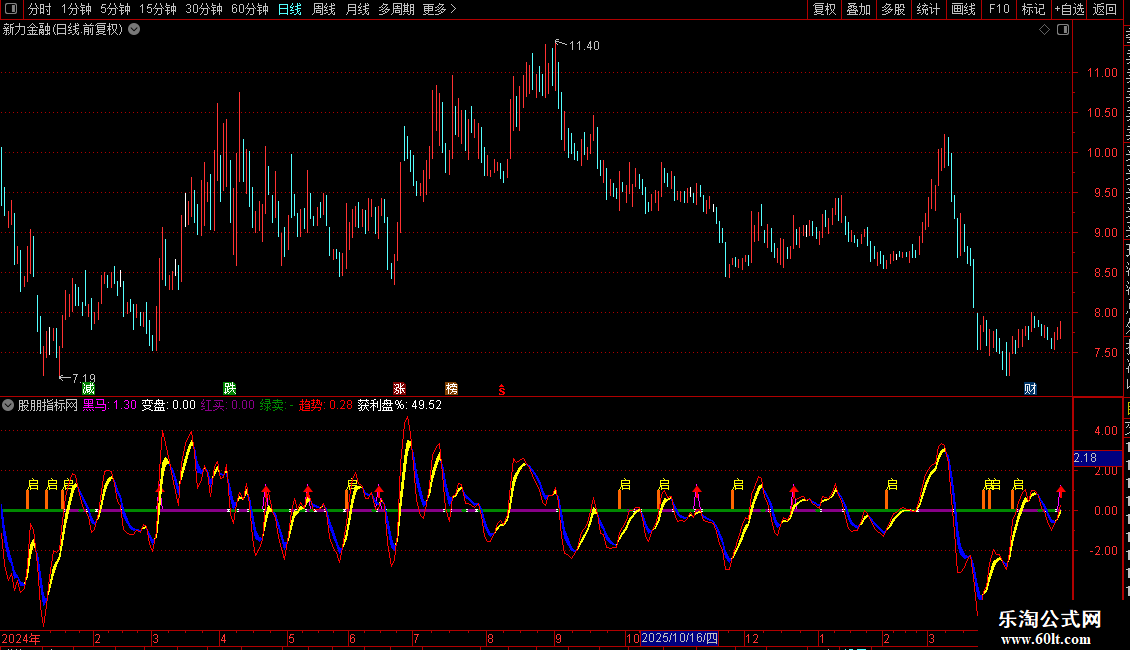Click the 股朋指标网 indicator name

(48, 405)
